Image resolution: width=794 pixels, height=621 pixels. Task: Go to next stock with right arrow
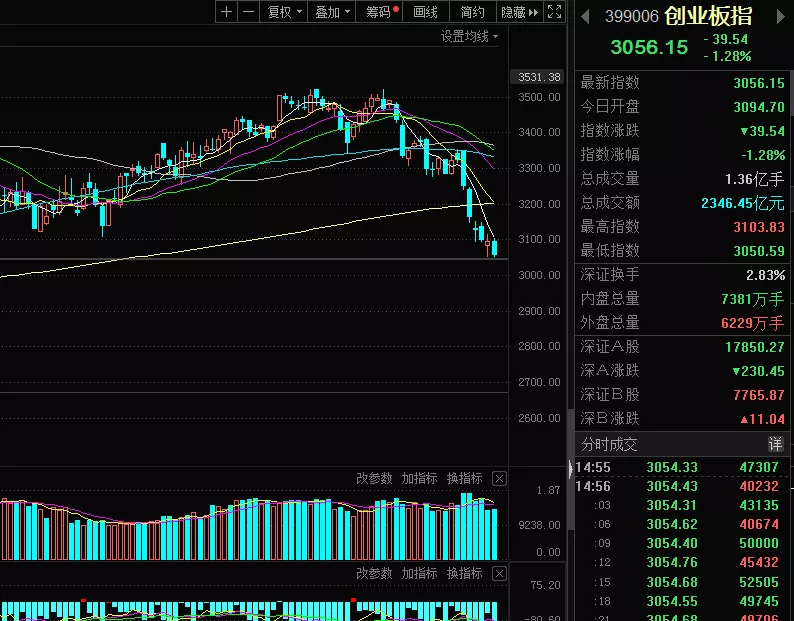click(x=780, y=17)
